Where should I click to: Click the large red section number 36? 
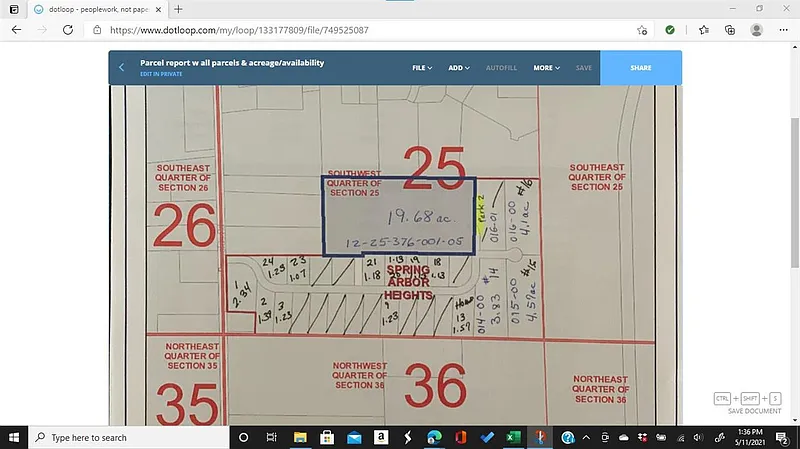[x=435, y=385]
